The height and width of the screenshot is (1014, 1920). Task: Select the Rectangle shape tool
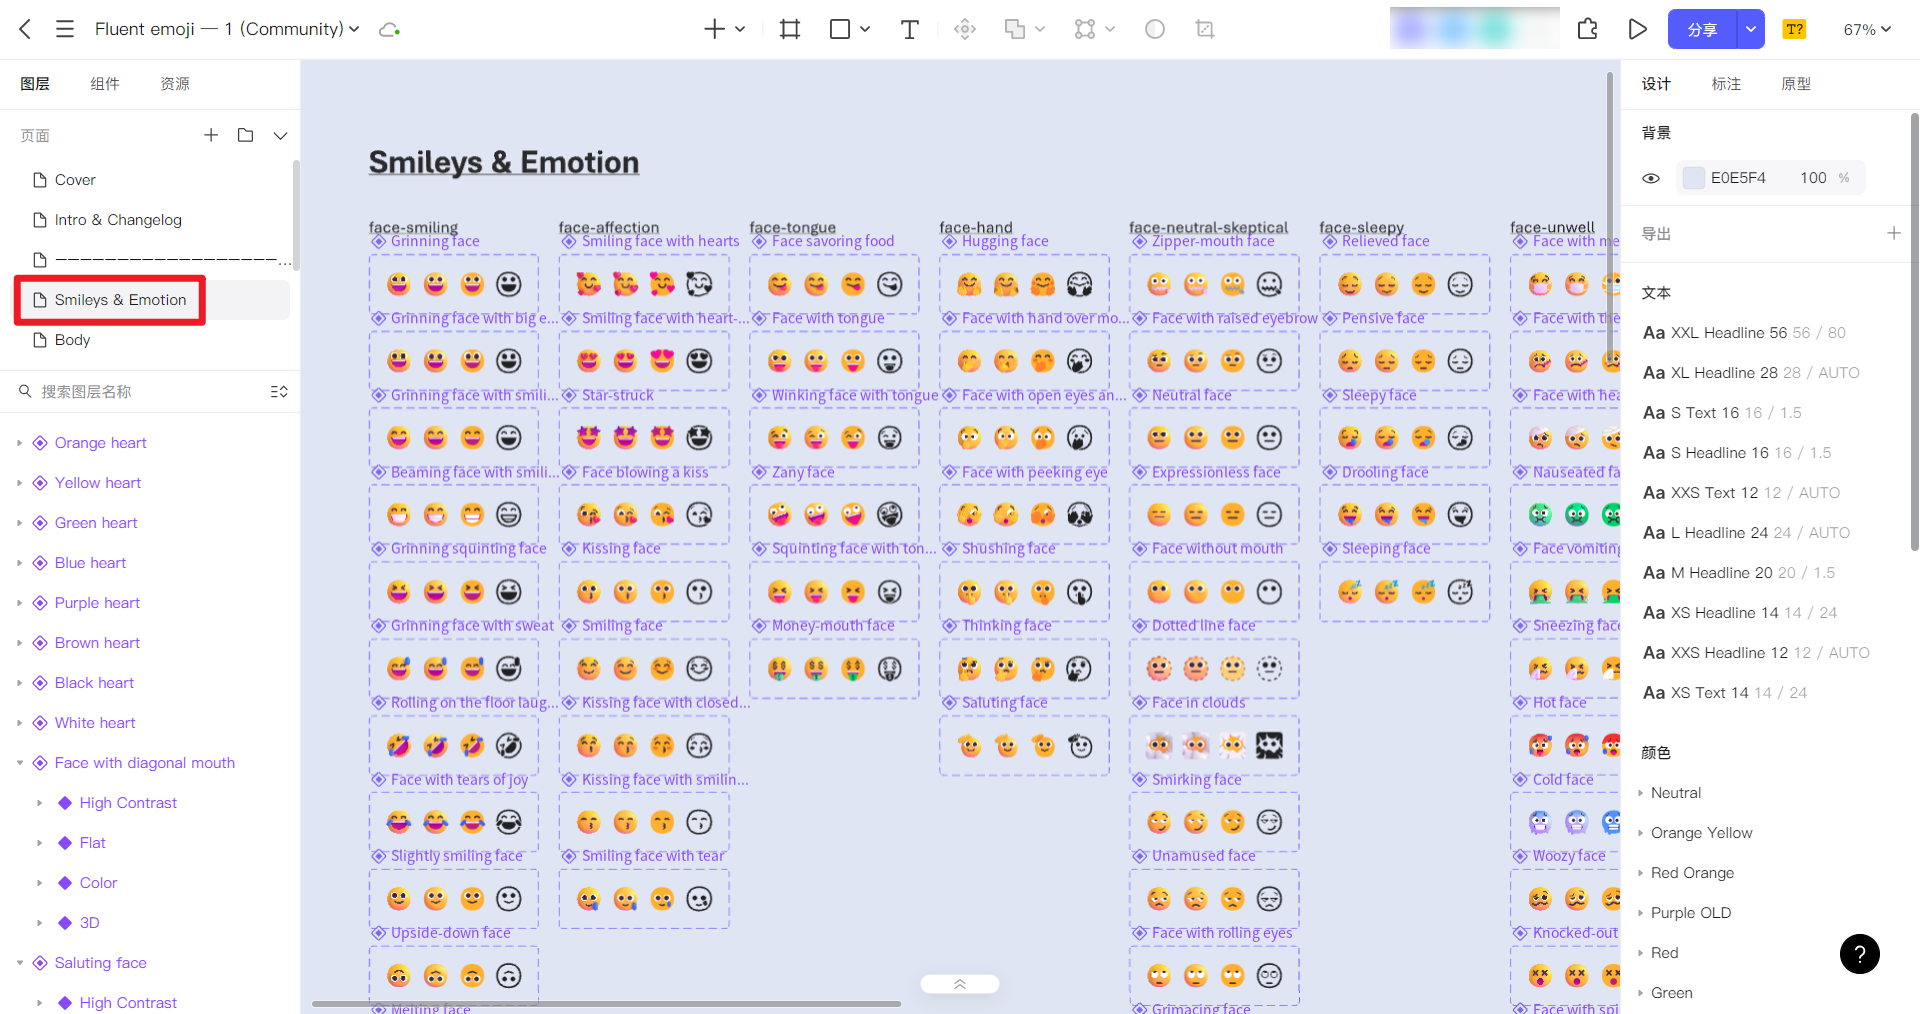pos(838,29)
